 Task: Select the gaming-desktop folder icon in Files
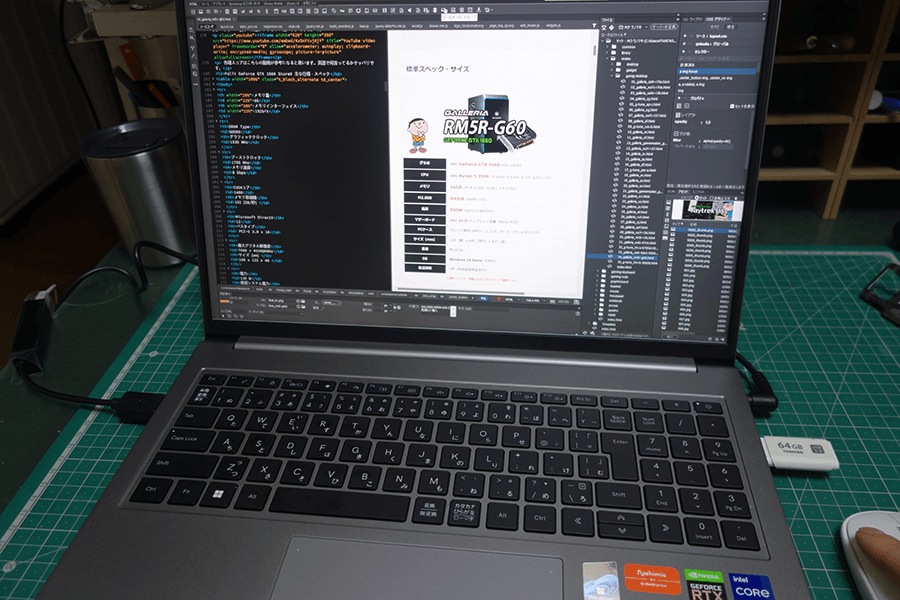(618, 76)
